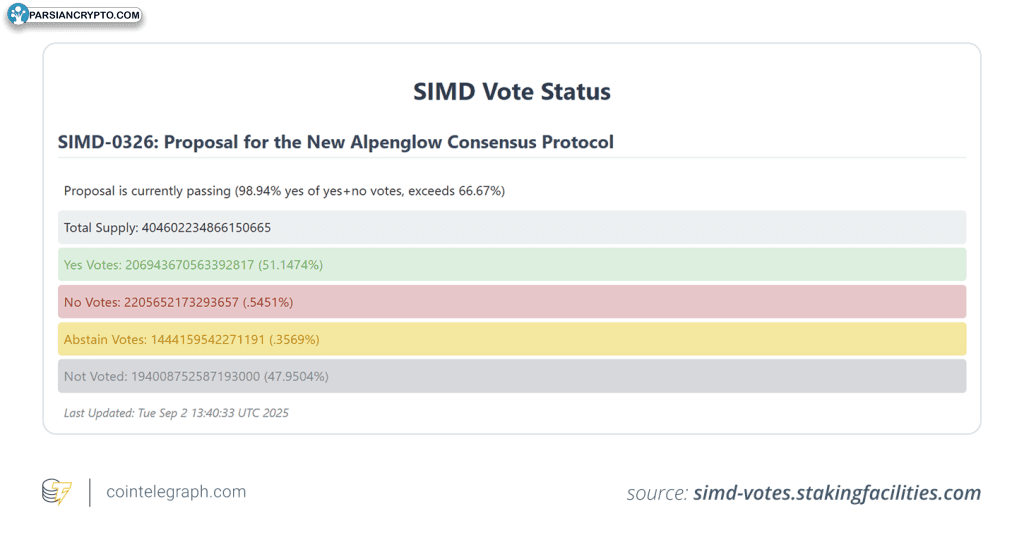Click the red No Votes bar
This screenshot has height=547, width=1024.
pyautogui.click(x=511, y=302)
